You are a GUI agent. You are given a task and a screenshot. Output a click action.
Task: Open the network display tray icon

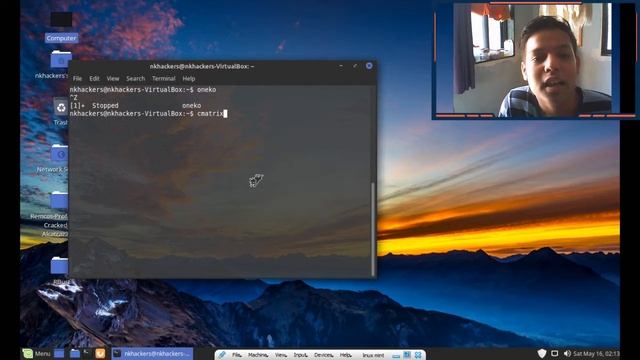point(555,353)
